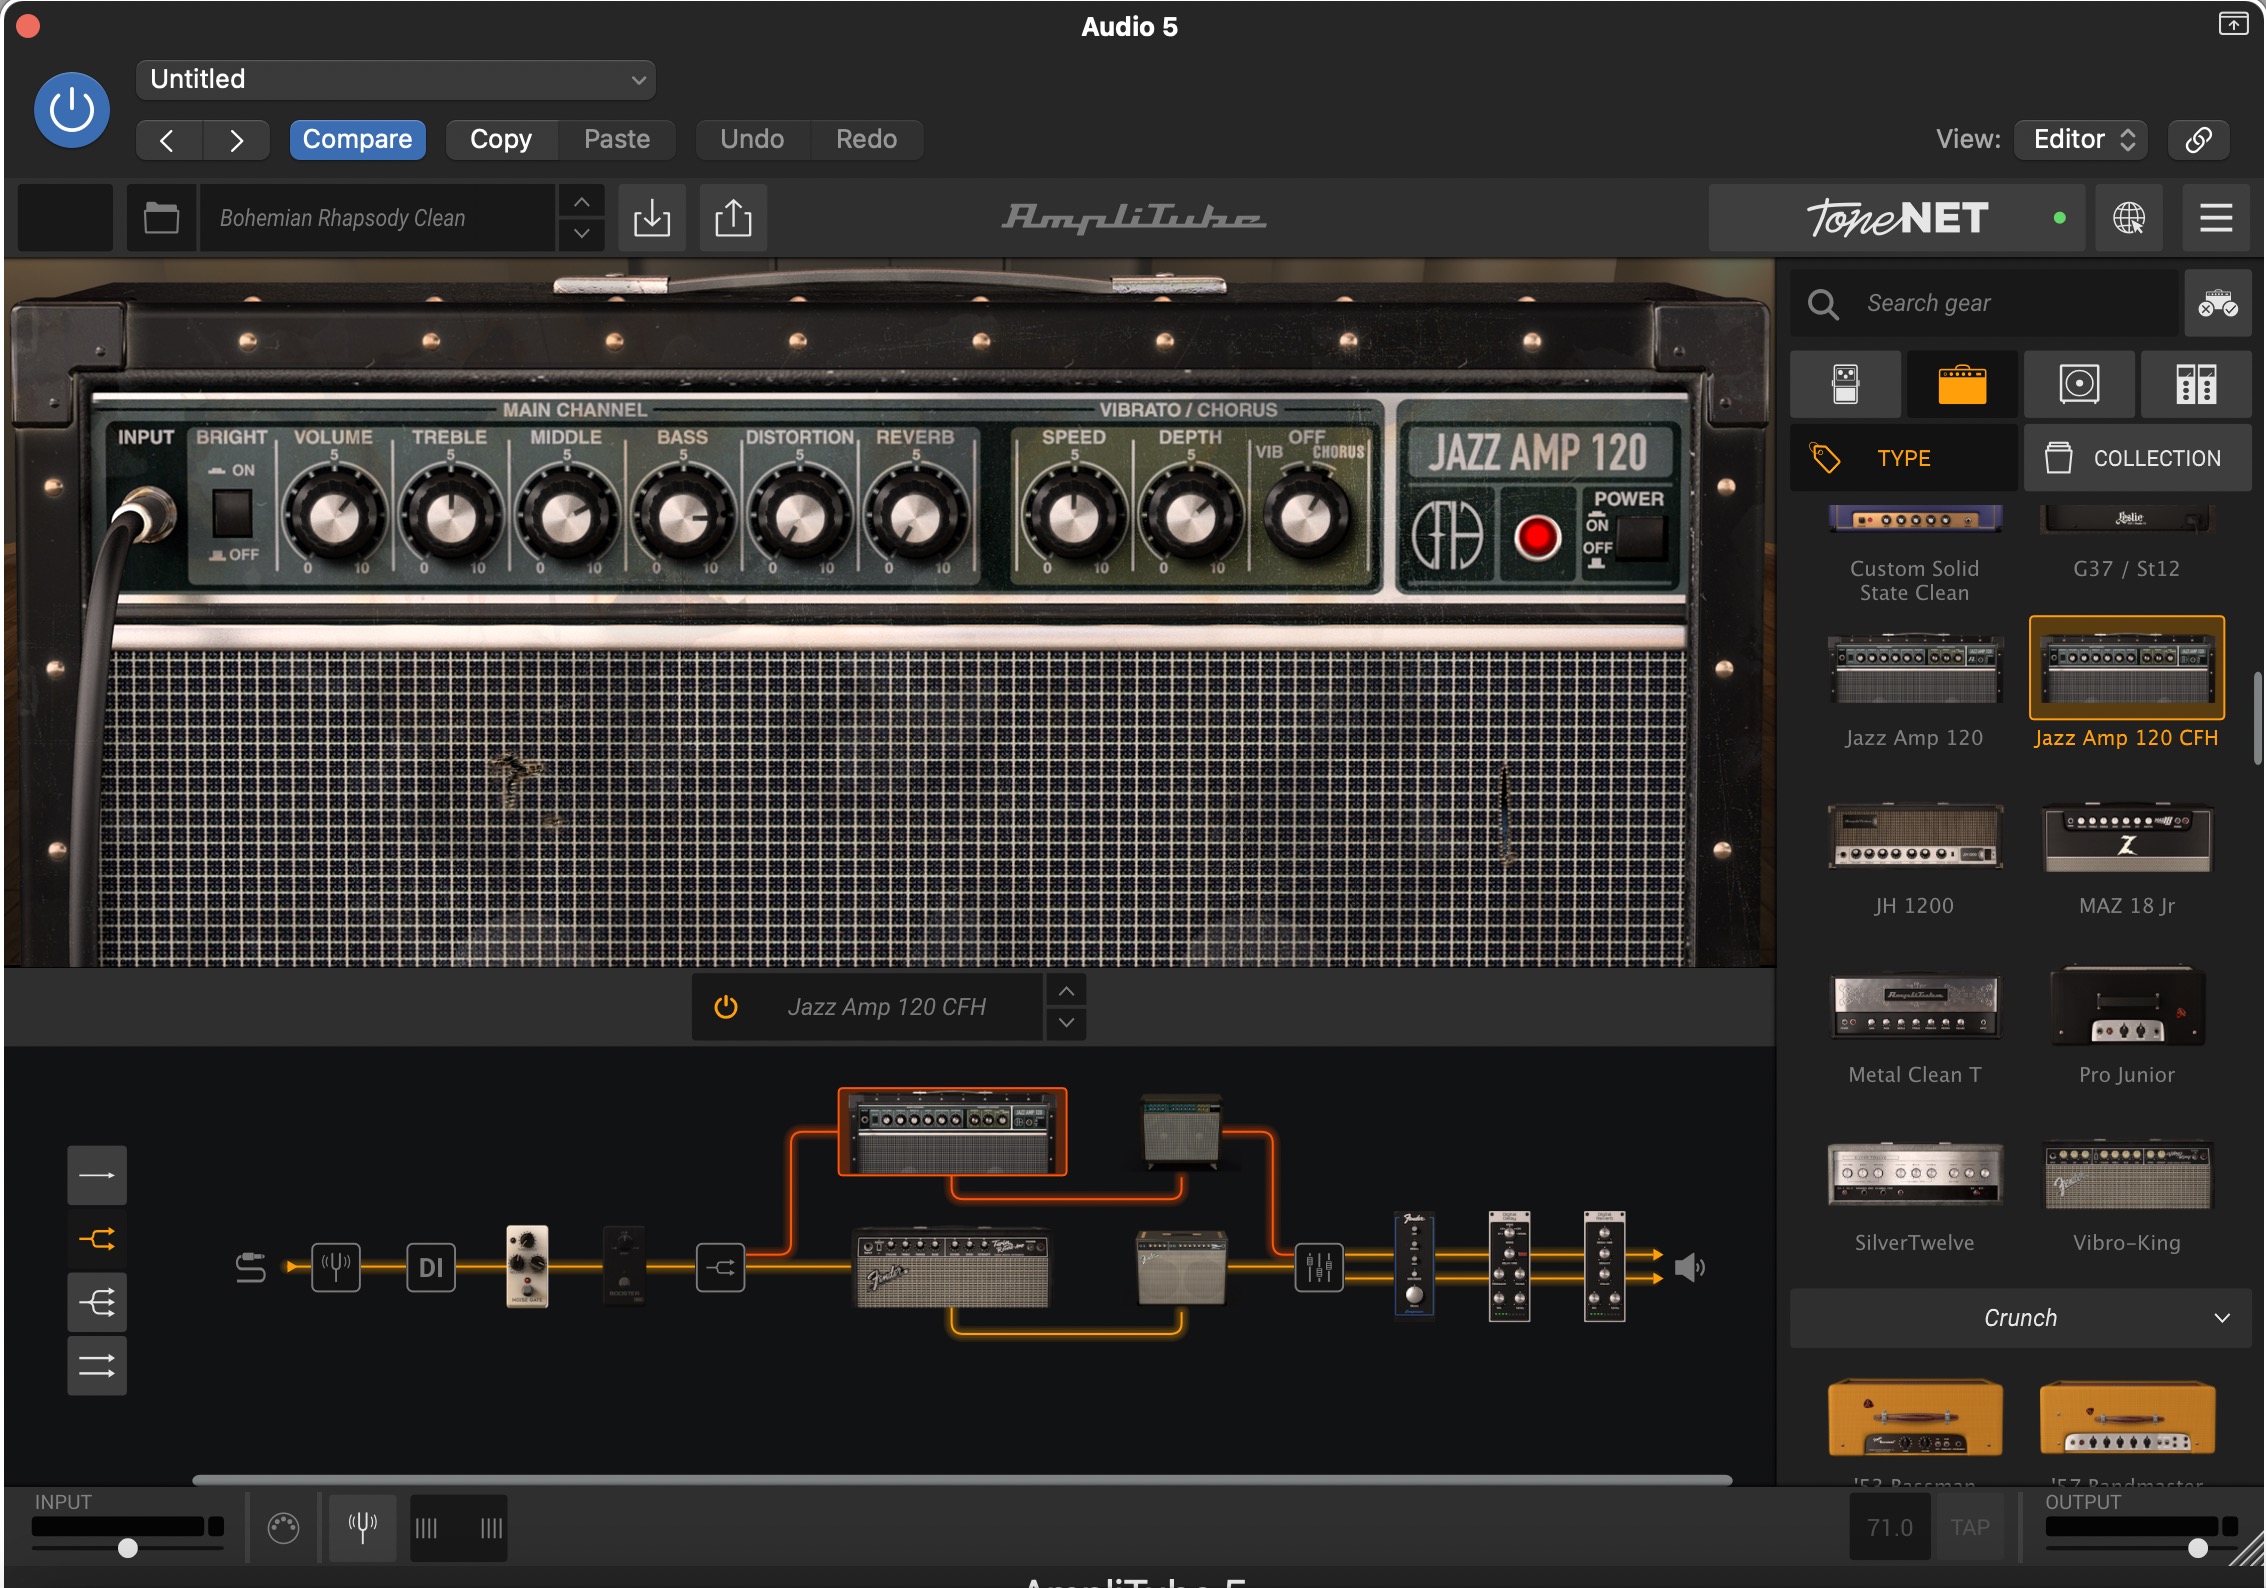
Task: Select the MAZ 18 Jr amp
Action: coord(2127,837)
